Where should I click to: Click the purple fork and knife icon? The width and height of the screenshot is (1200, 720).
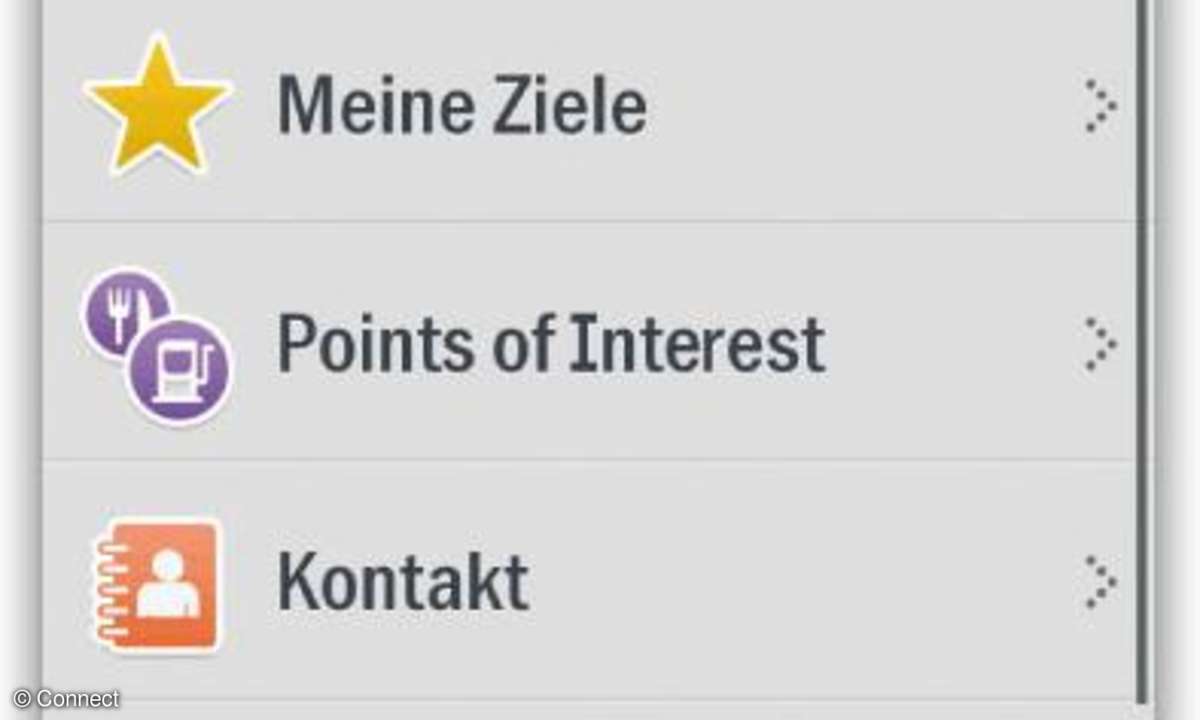pyautogui.click(x=124, y=311)
